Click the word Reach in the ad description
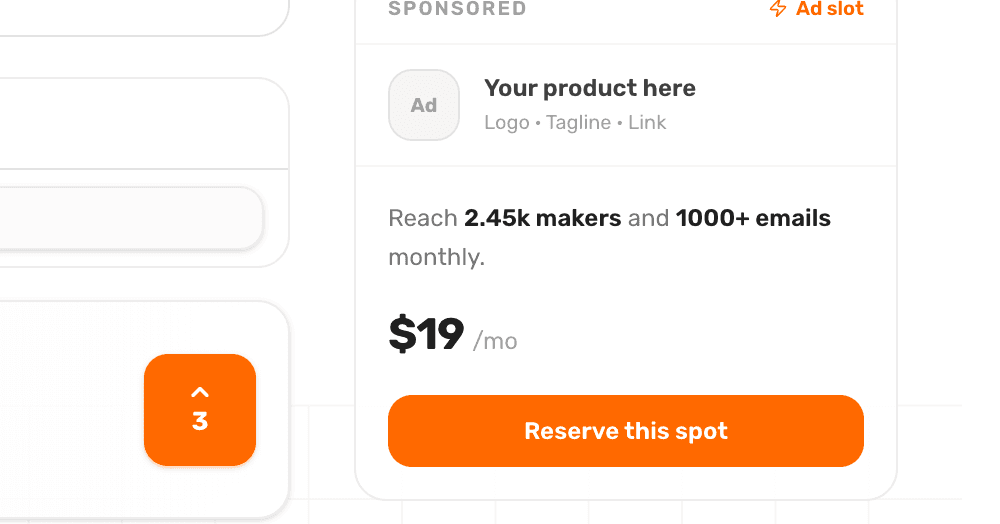 422,218
